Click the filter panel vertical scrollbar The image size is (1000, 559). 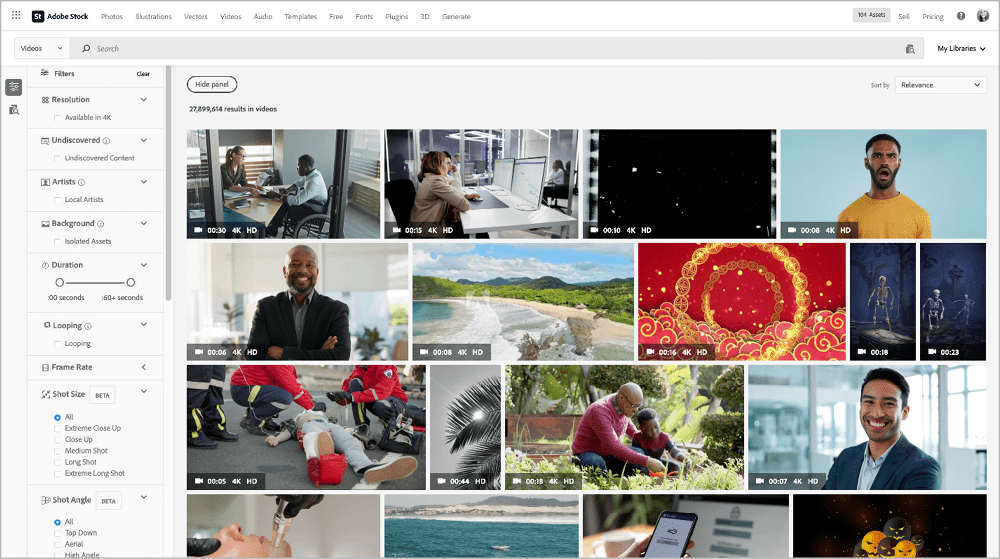168,183
